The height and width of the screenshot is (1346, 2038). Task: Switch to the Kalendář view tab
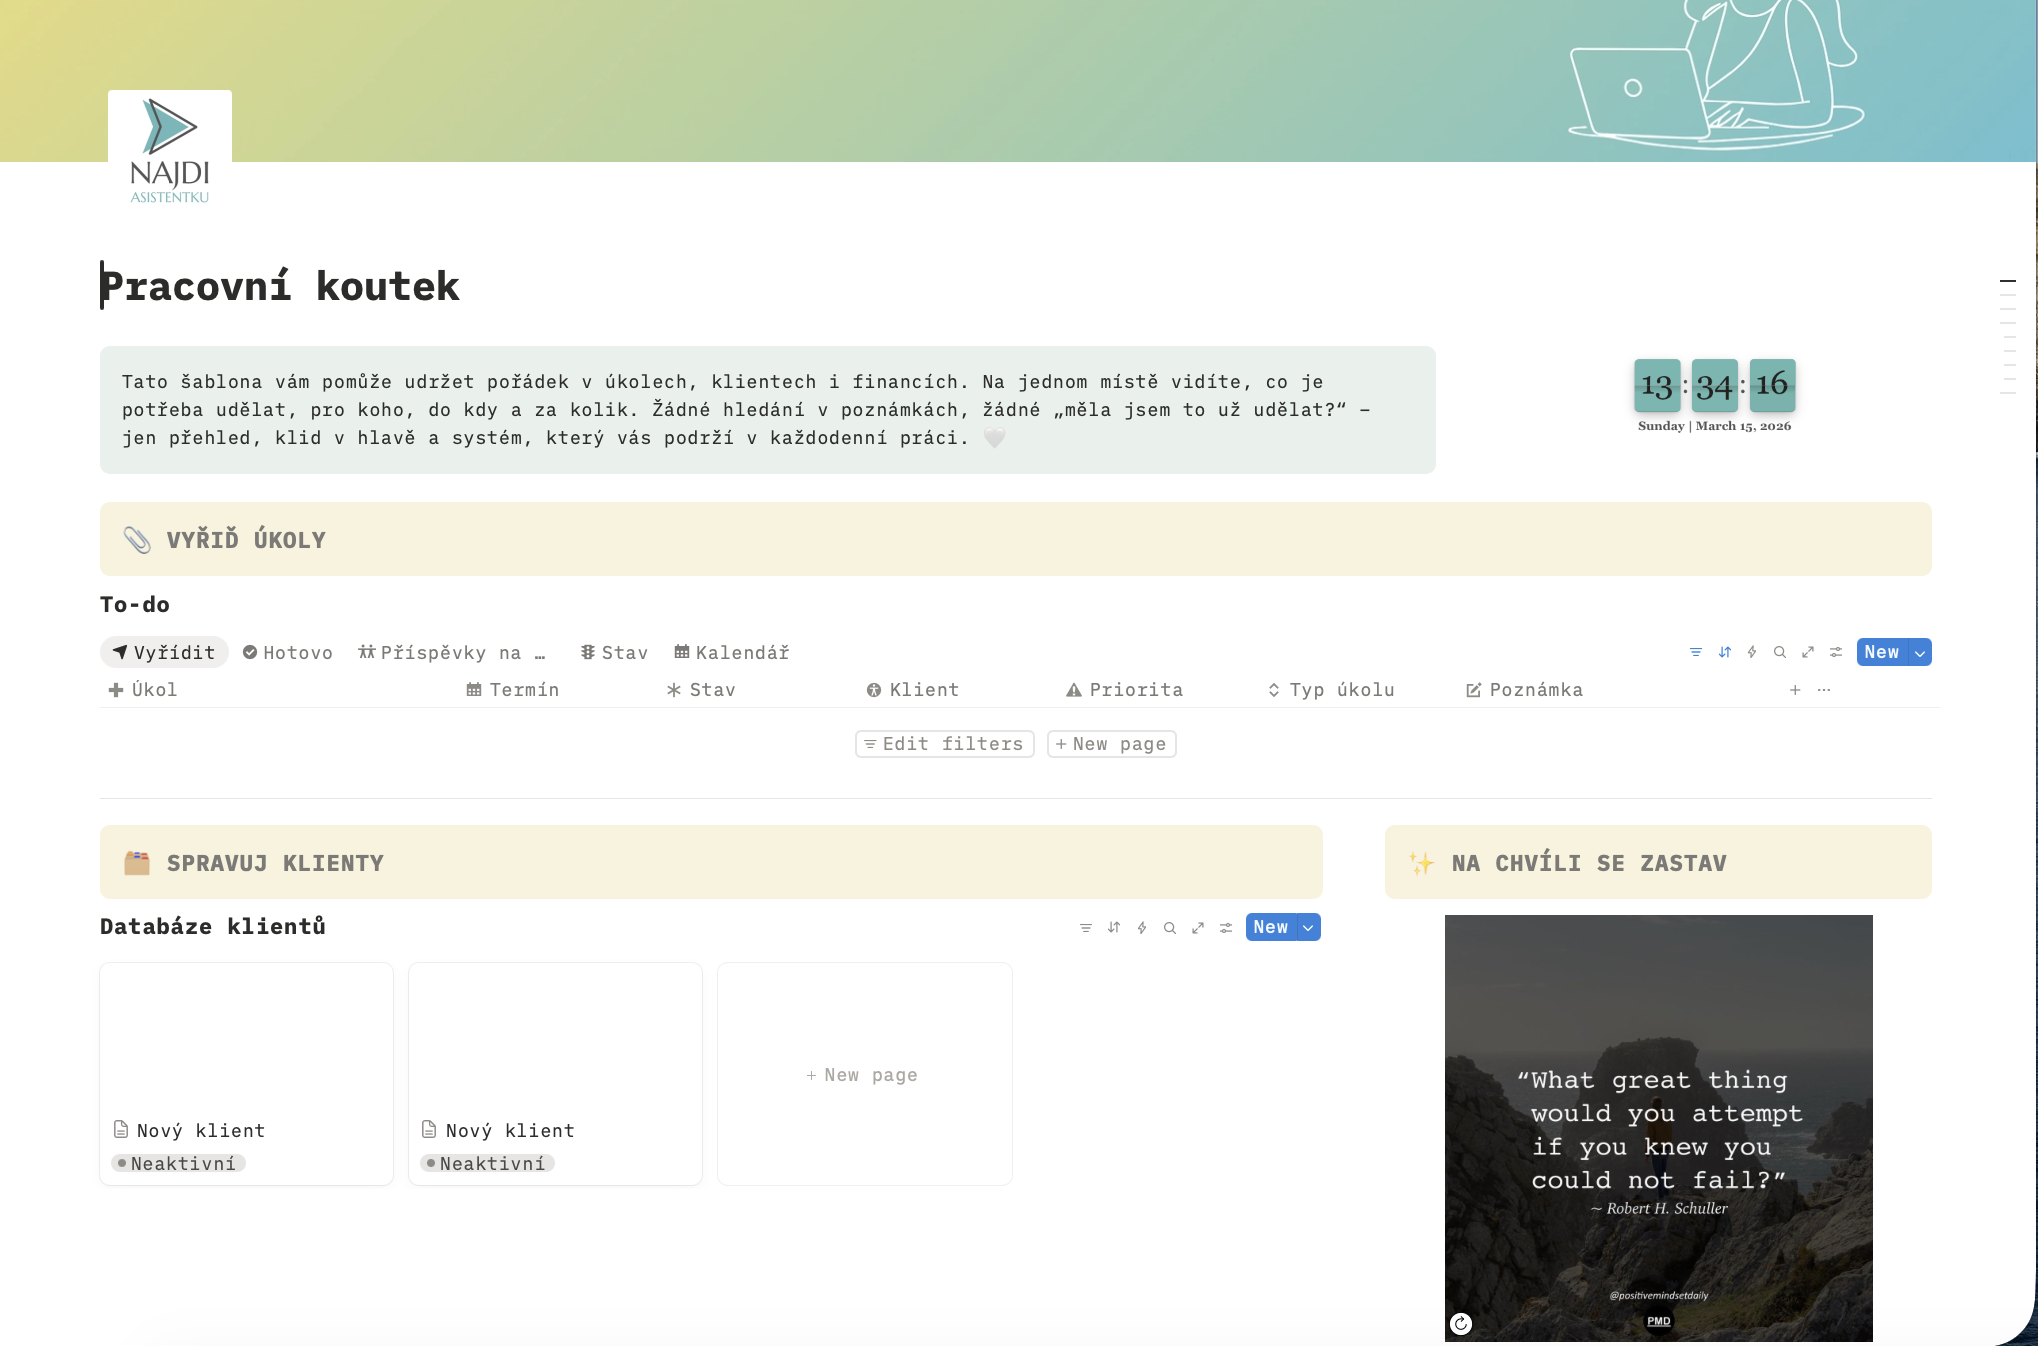point(732,652)
